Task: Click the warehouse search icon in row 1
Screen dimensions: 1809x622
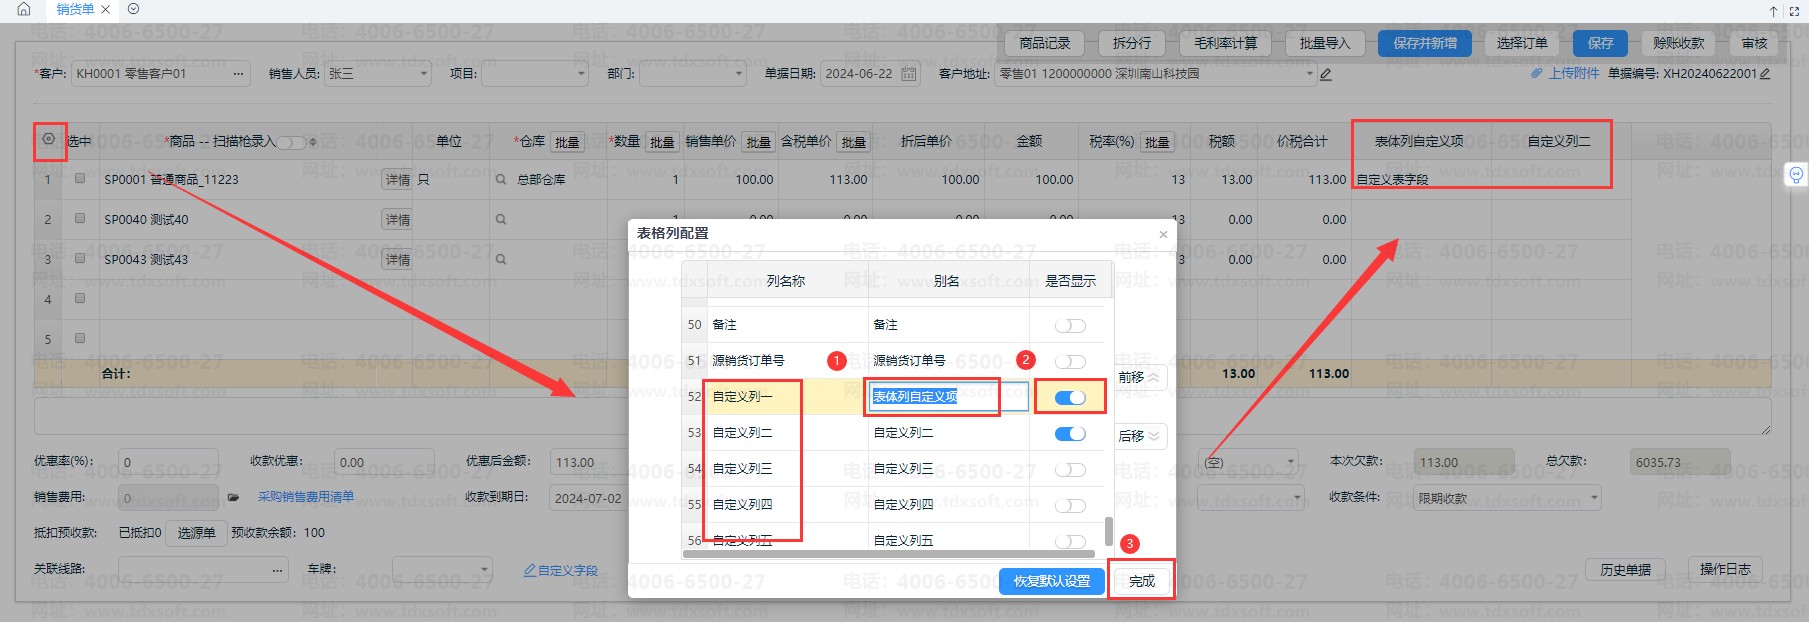Action: click(x=501, y=180)
